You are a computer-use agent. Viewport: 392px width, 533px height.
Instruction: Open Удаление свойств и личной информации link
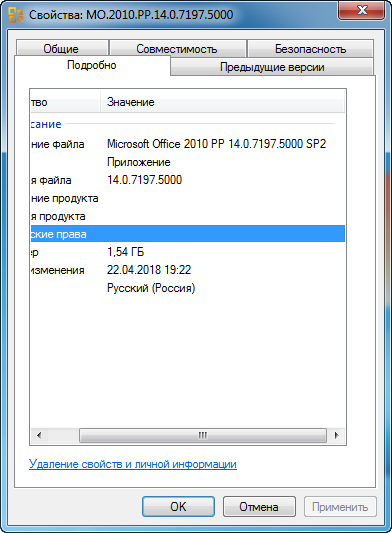(133, 464)
